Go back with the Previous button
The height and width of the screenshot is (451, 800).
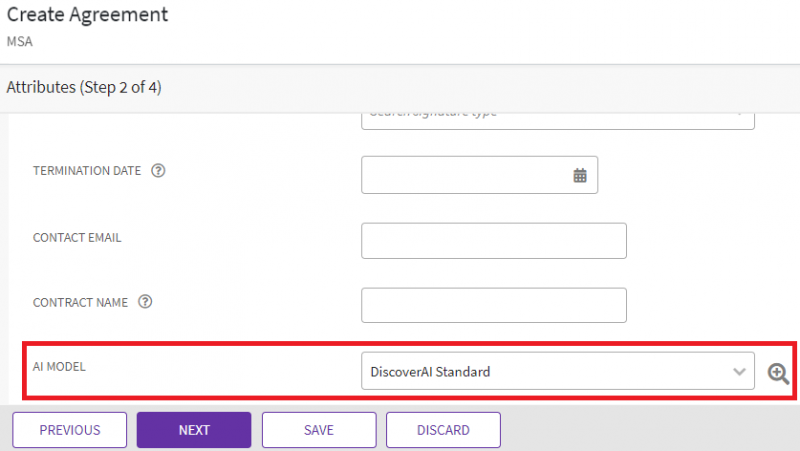[70, 430]
